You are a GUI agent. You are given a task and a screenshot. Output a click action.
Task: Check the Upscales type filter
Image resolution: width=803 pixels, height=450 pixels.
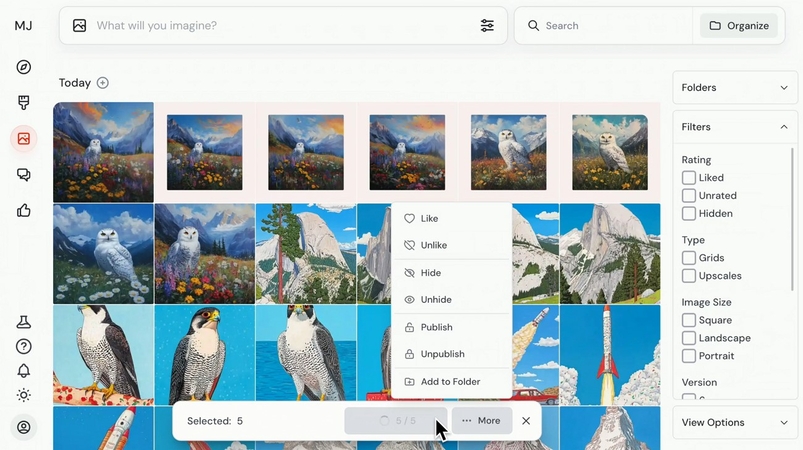coord(689,275)
